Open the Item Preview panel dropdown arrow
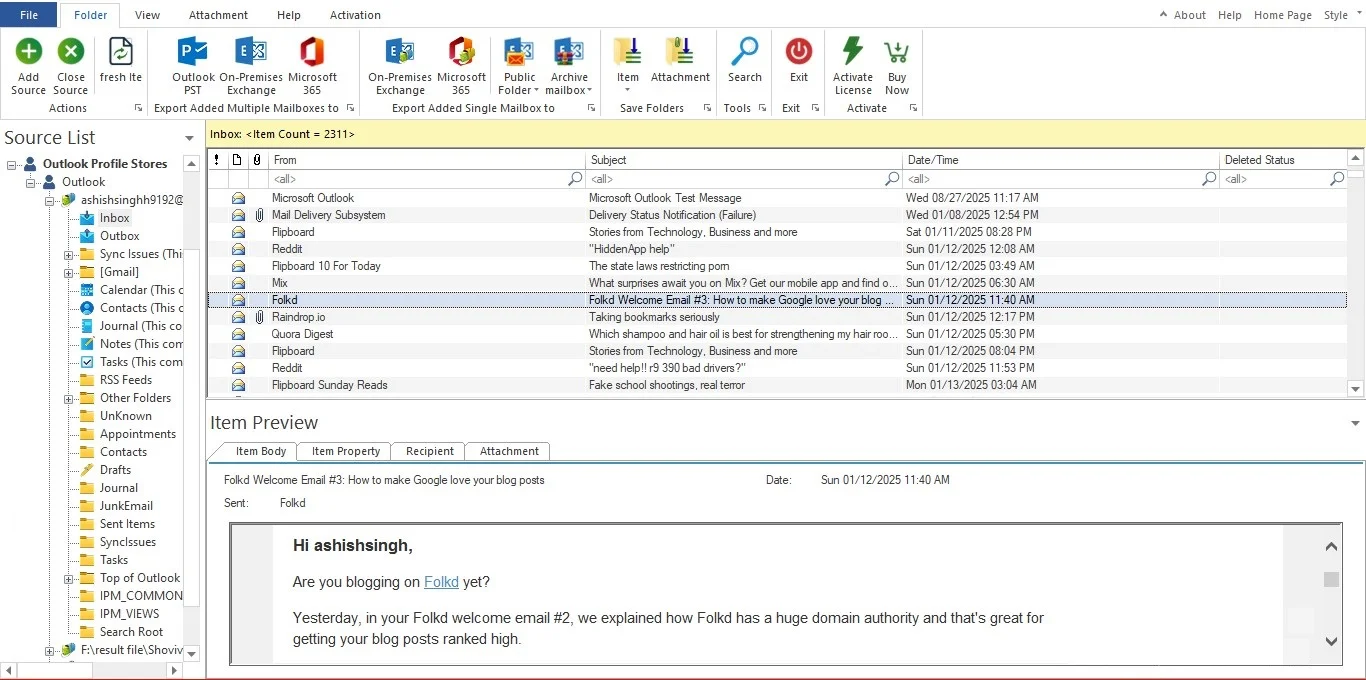Image resolution: width=1366 pixels, height=680 pixels. [1355, 424]
